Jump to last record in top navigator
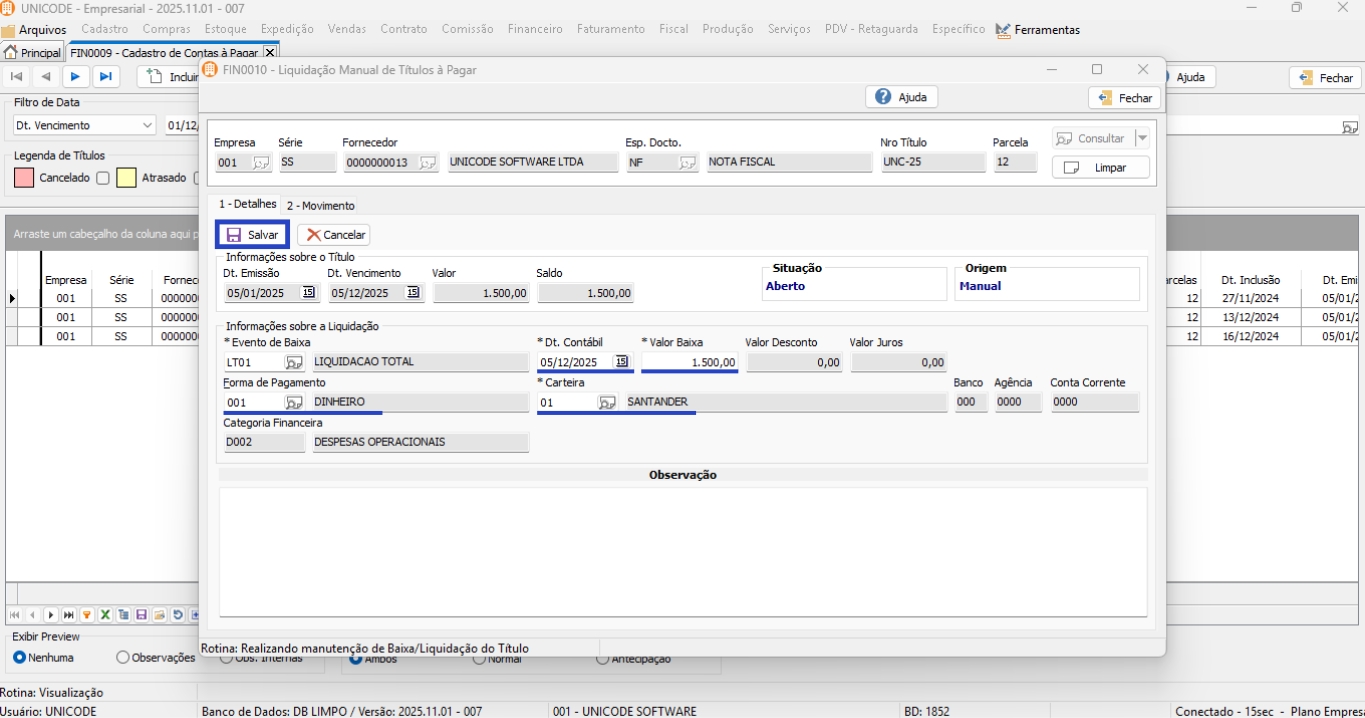Image resolution: width=1365 pixels, height=718 pixels. (105, 77)
